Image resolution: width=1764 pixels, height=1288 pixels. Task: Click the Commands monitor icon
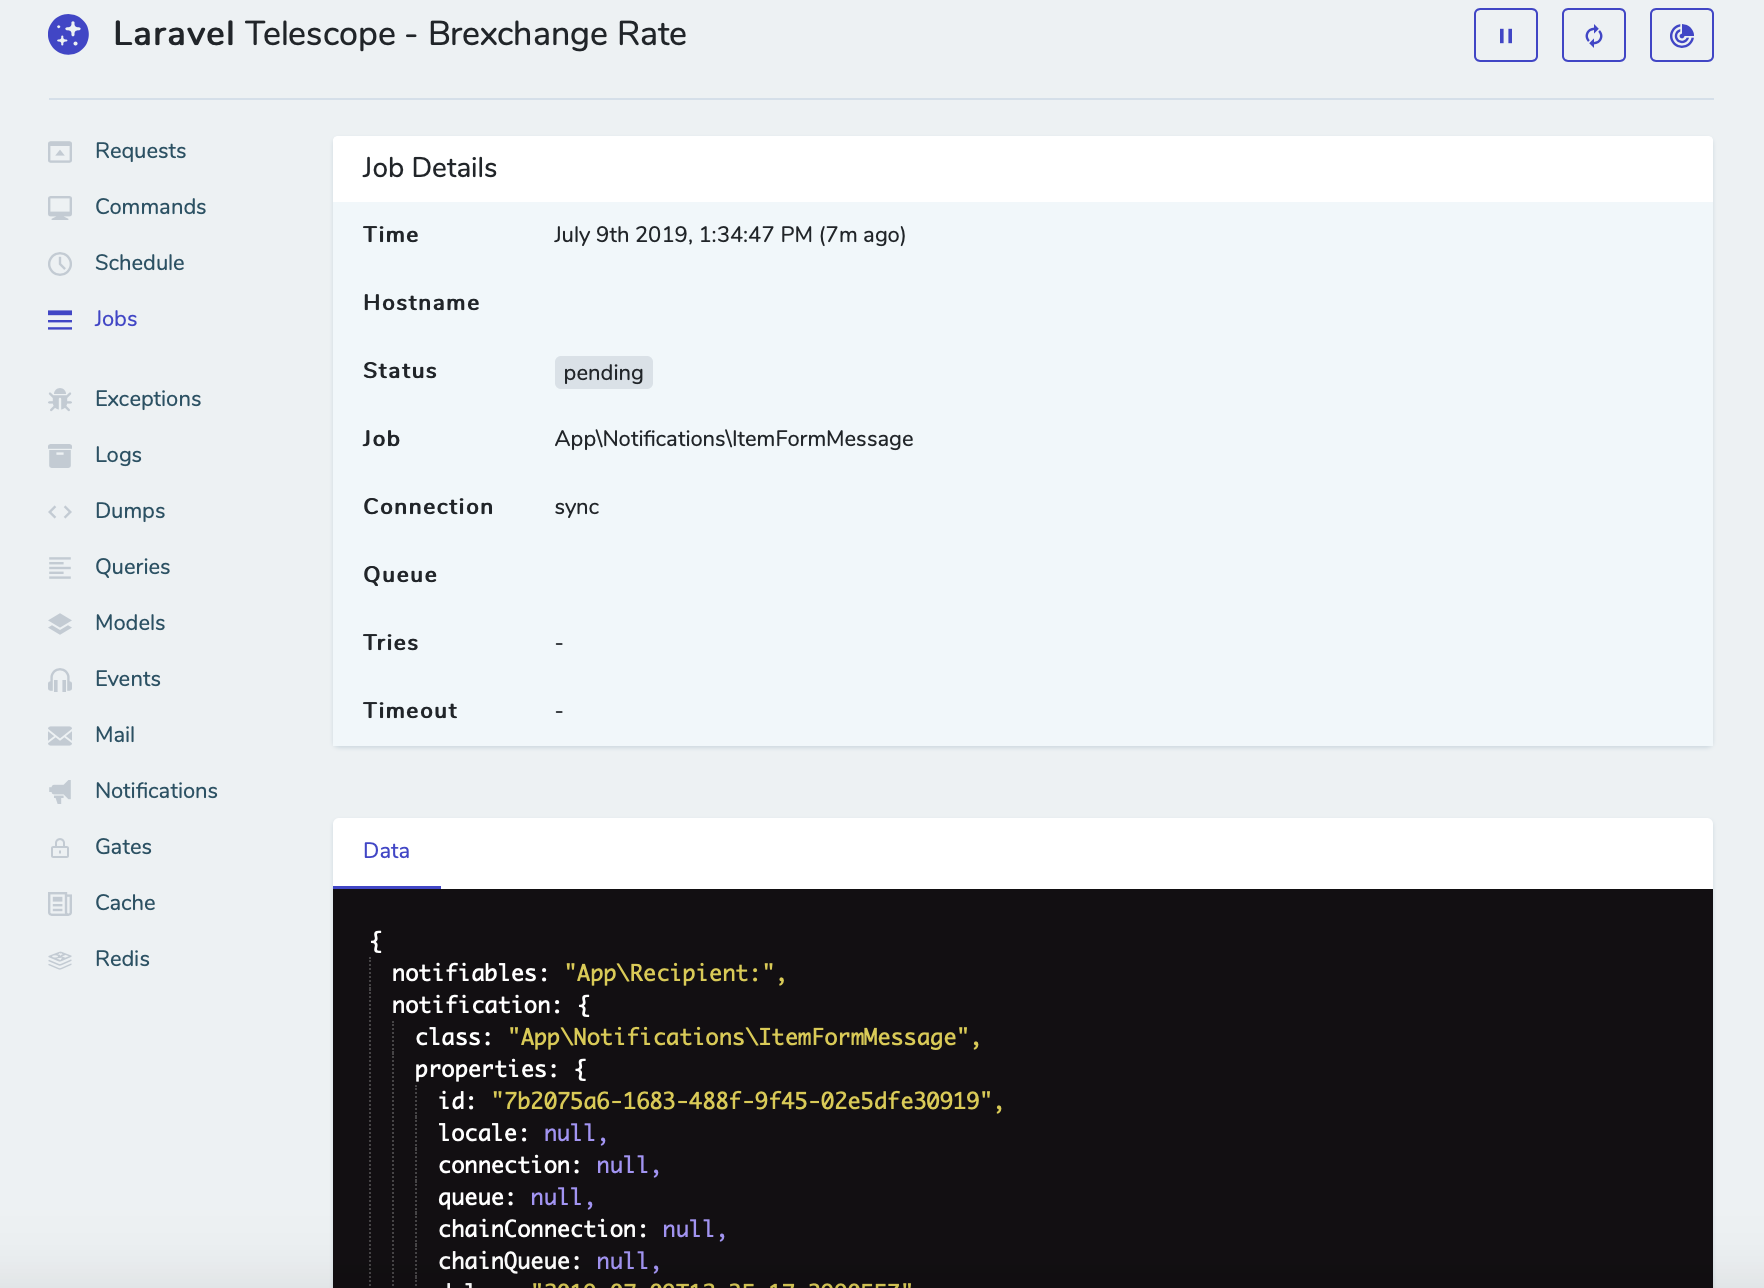point(60,208)
